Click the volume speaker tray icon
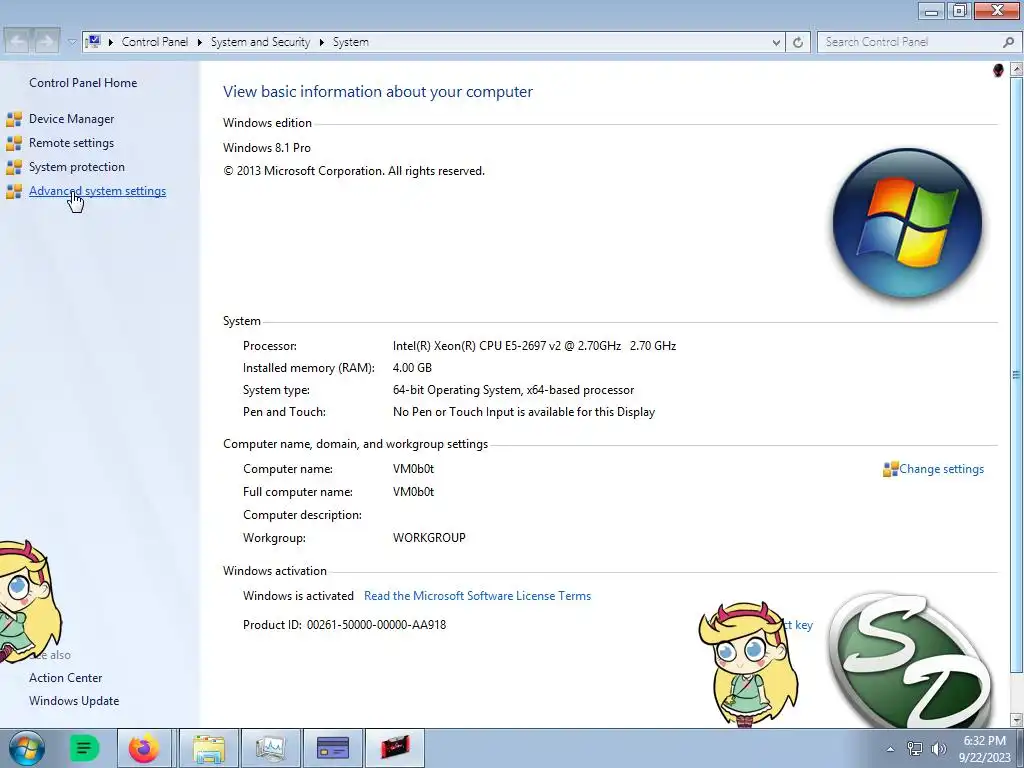The image size is (1024, 768). (x=939, y=749)
